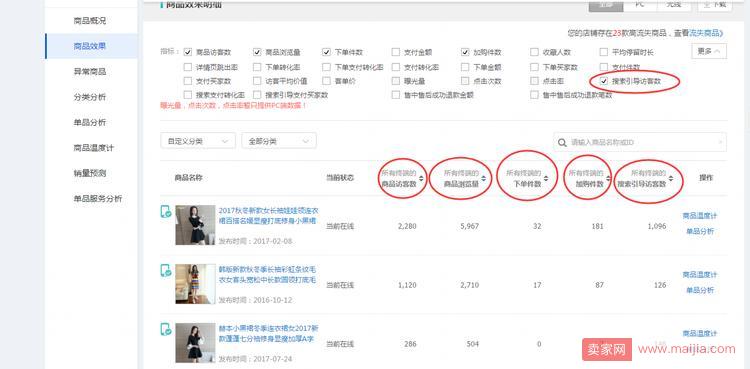The height and width of the screenshot is (369, 750).
Task: Sort by 加购件数 column arrows
Action: (x=608, y=178)
